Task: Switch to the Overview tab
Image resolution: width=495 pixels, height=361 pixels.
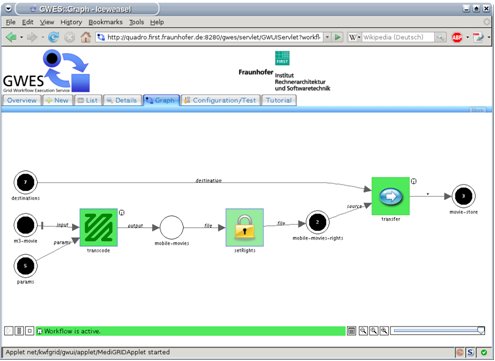Action: 22,100
